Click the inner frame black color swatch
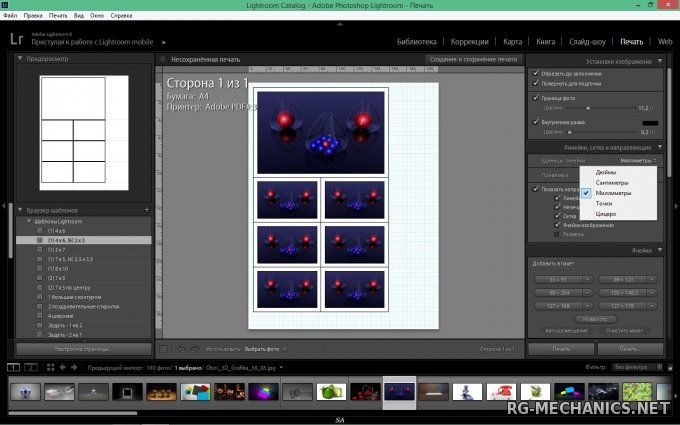Screen dimensions: 680x425 (649, 122)
